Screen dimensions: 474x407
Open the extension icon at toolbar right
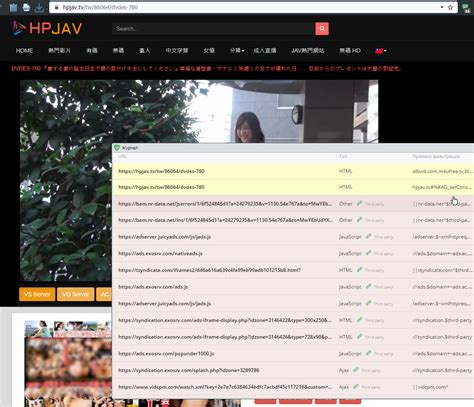click(467, 8)
